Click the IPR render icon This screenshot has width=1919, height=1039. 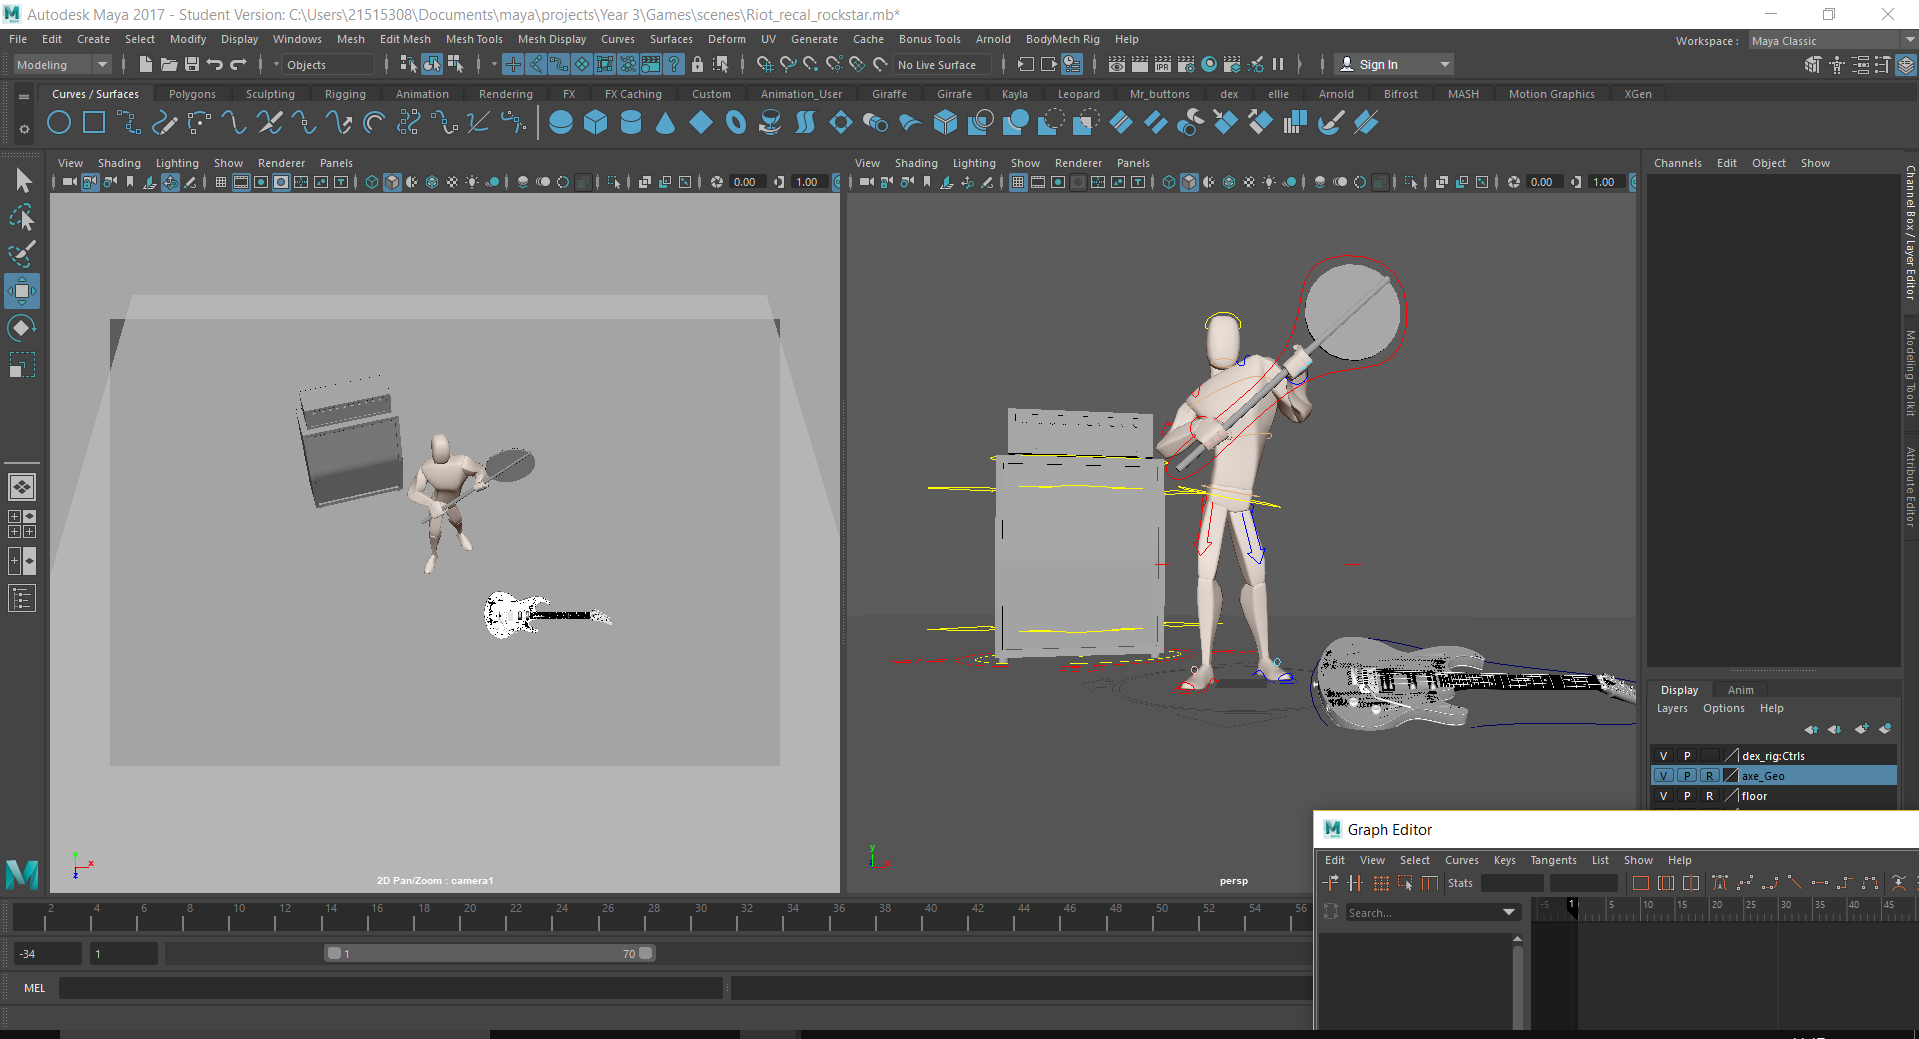coord(1163,64)
